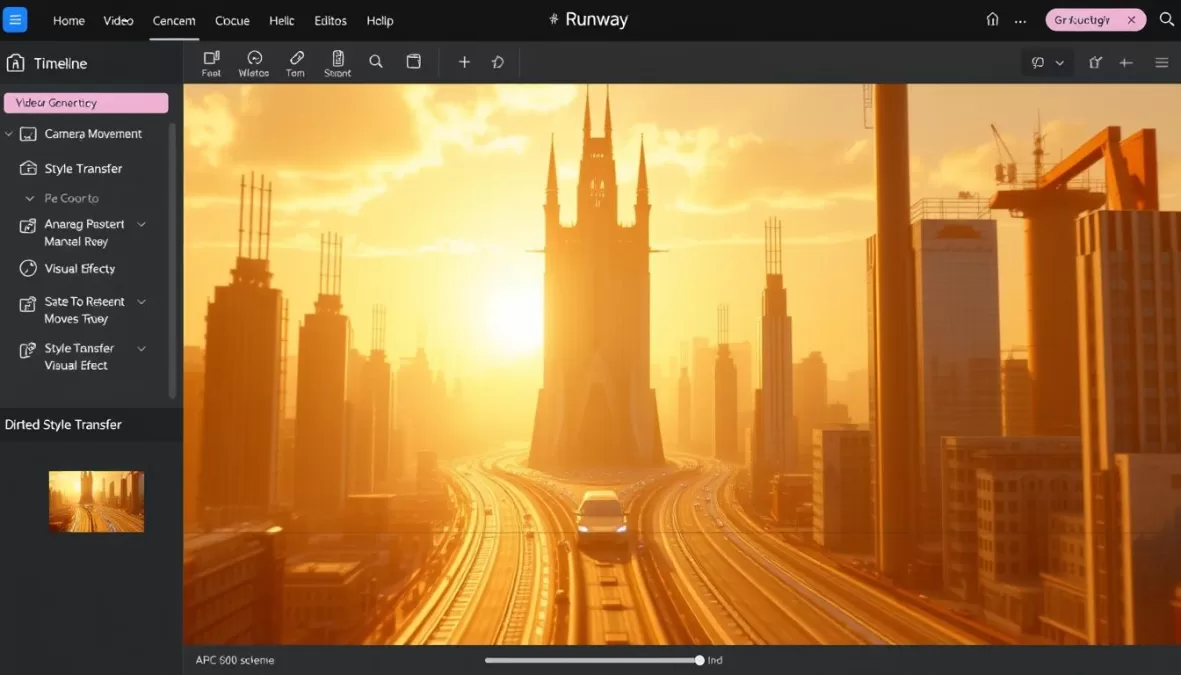Viewport: 1181px width, 675px height.
Task: Click the Soront document icon
Action: pyautogui.click(x=337, y=61)
